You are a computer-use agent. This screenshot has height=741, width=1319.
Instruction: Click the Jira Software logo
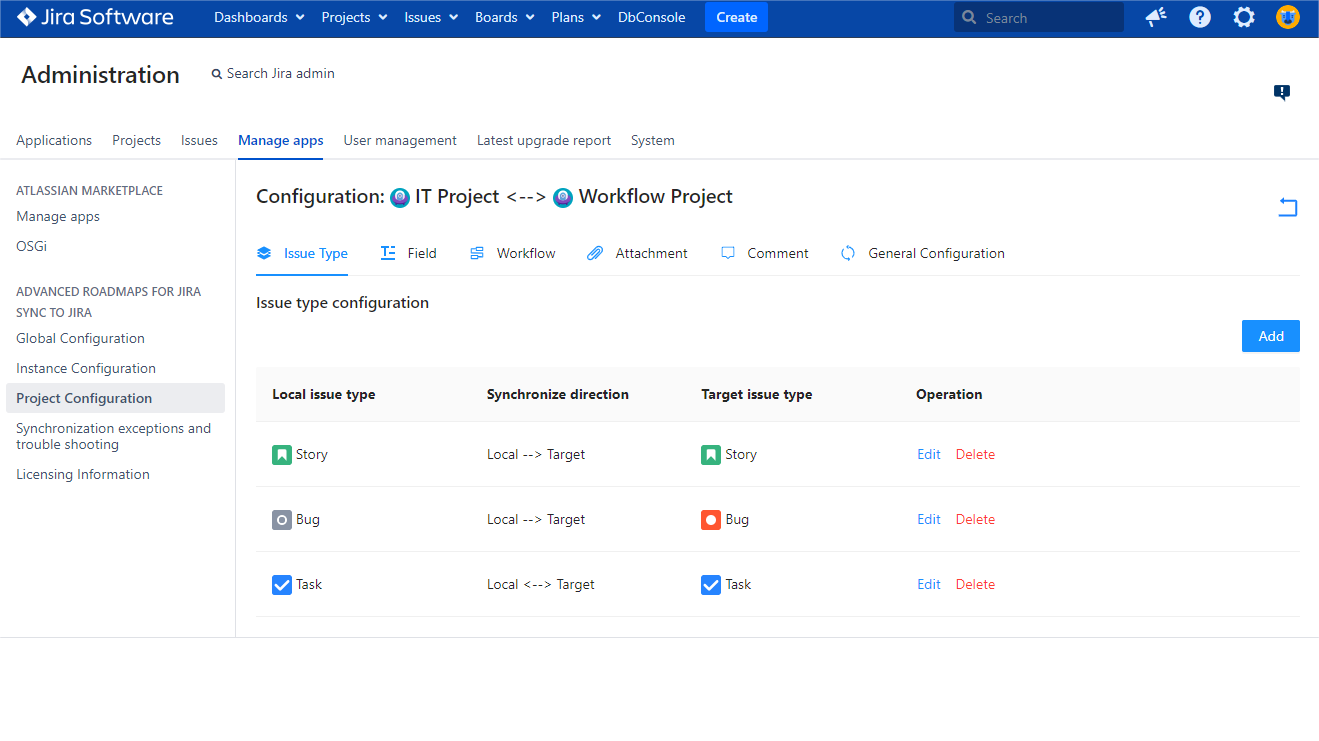point(95,17)
